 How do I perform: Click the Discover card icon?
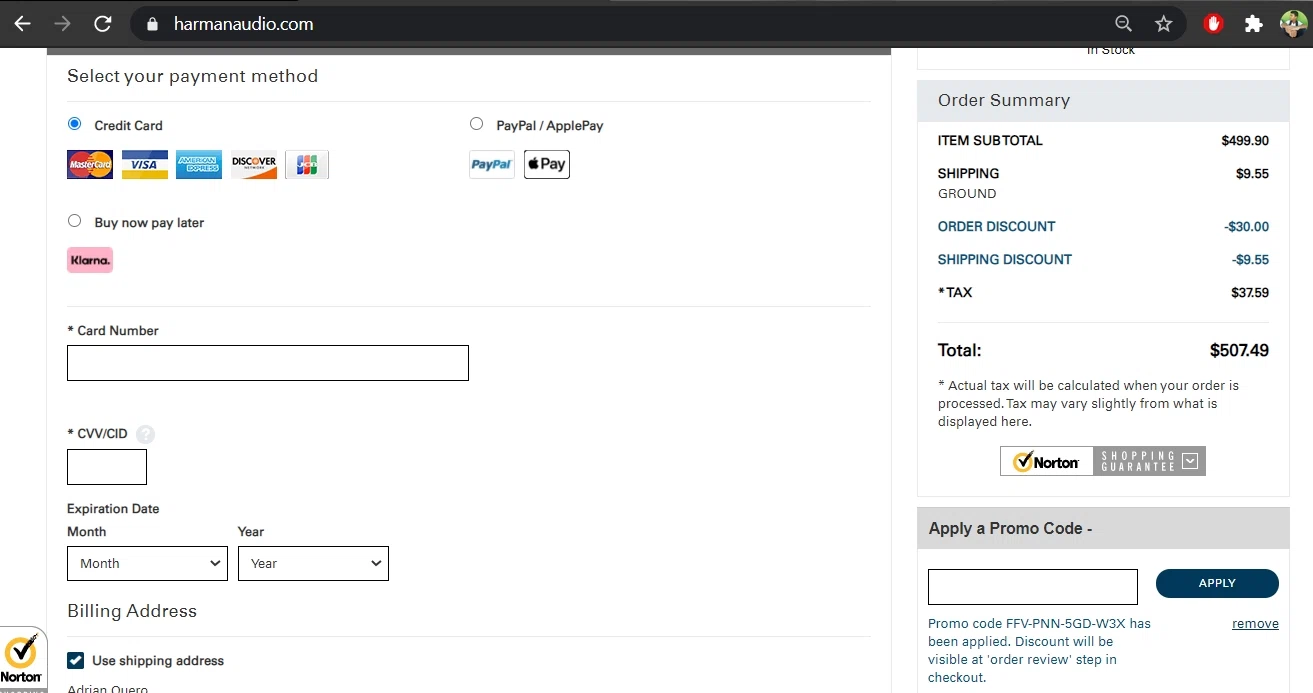[254, 165]
